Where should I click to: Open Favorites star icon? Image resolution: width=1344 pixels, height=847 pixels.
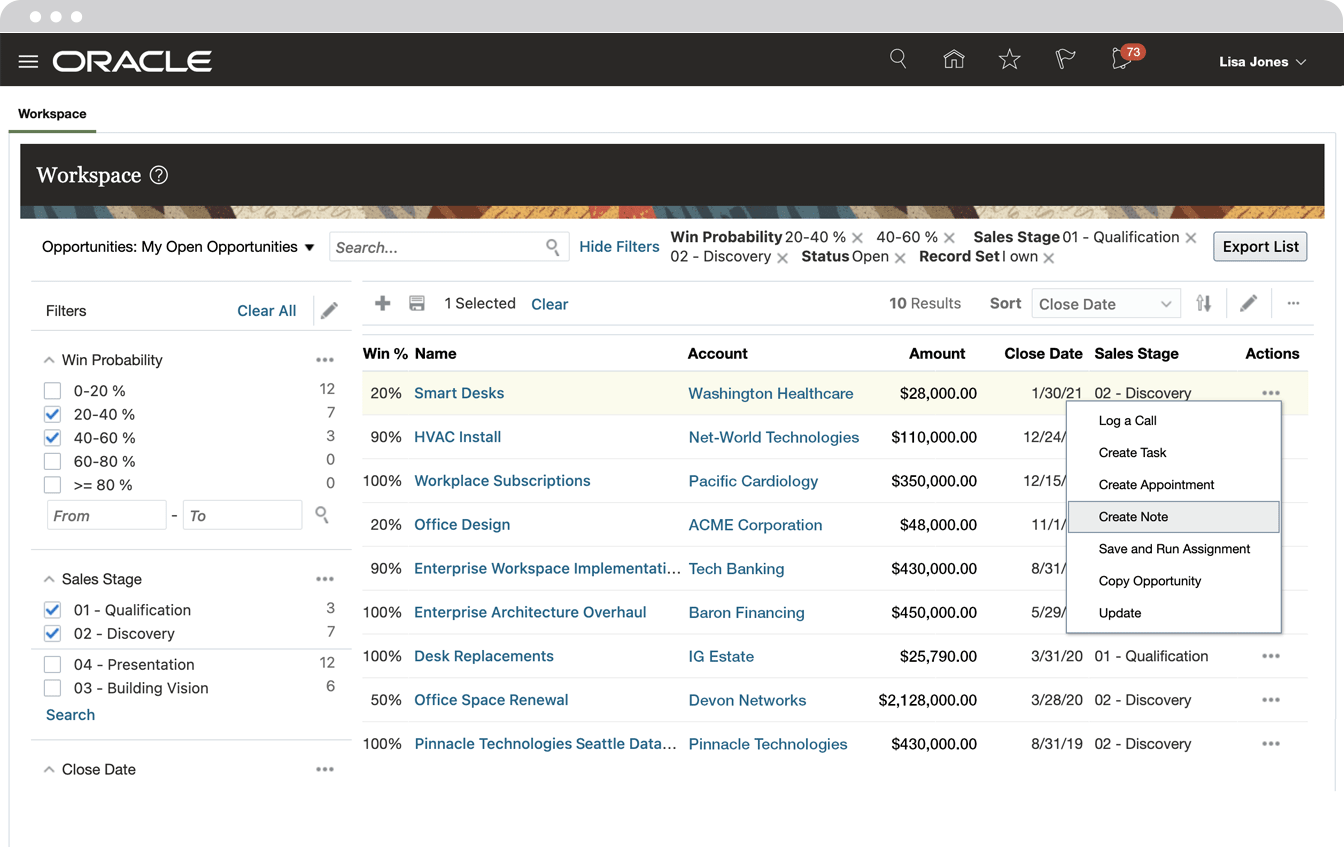[x=1010, y=60]
